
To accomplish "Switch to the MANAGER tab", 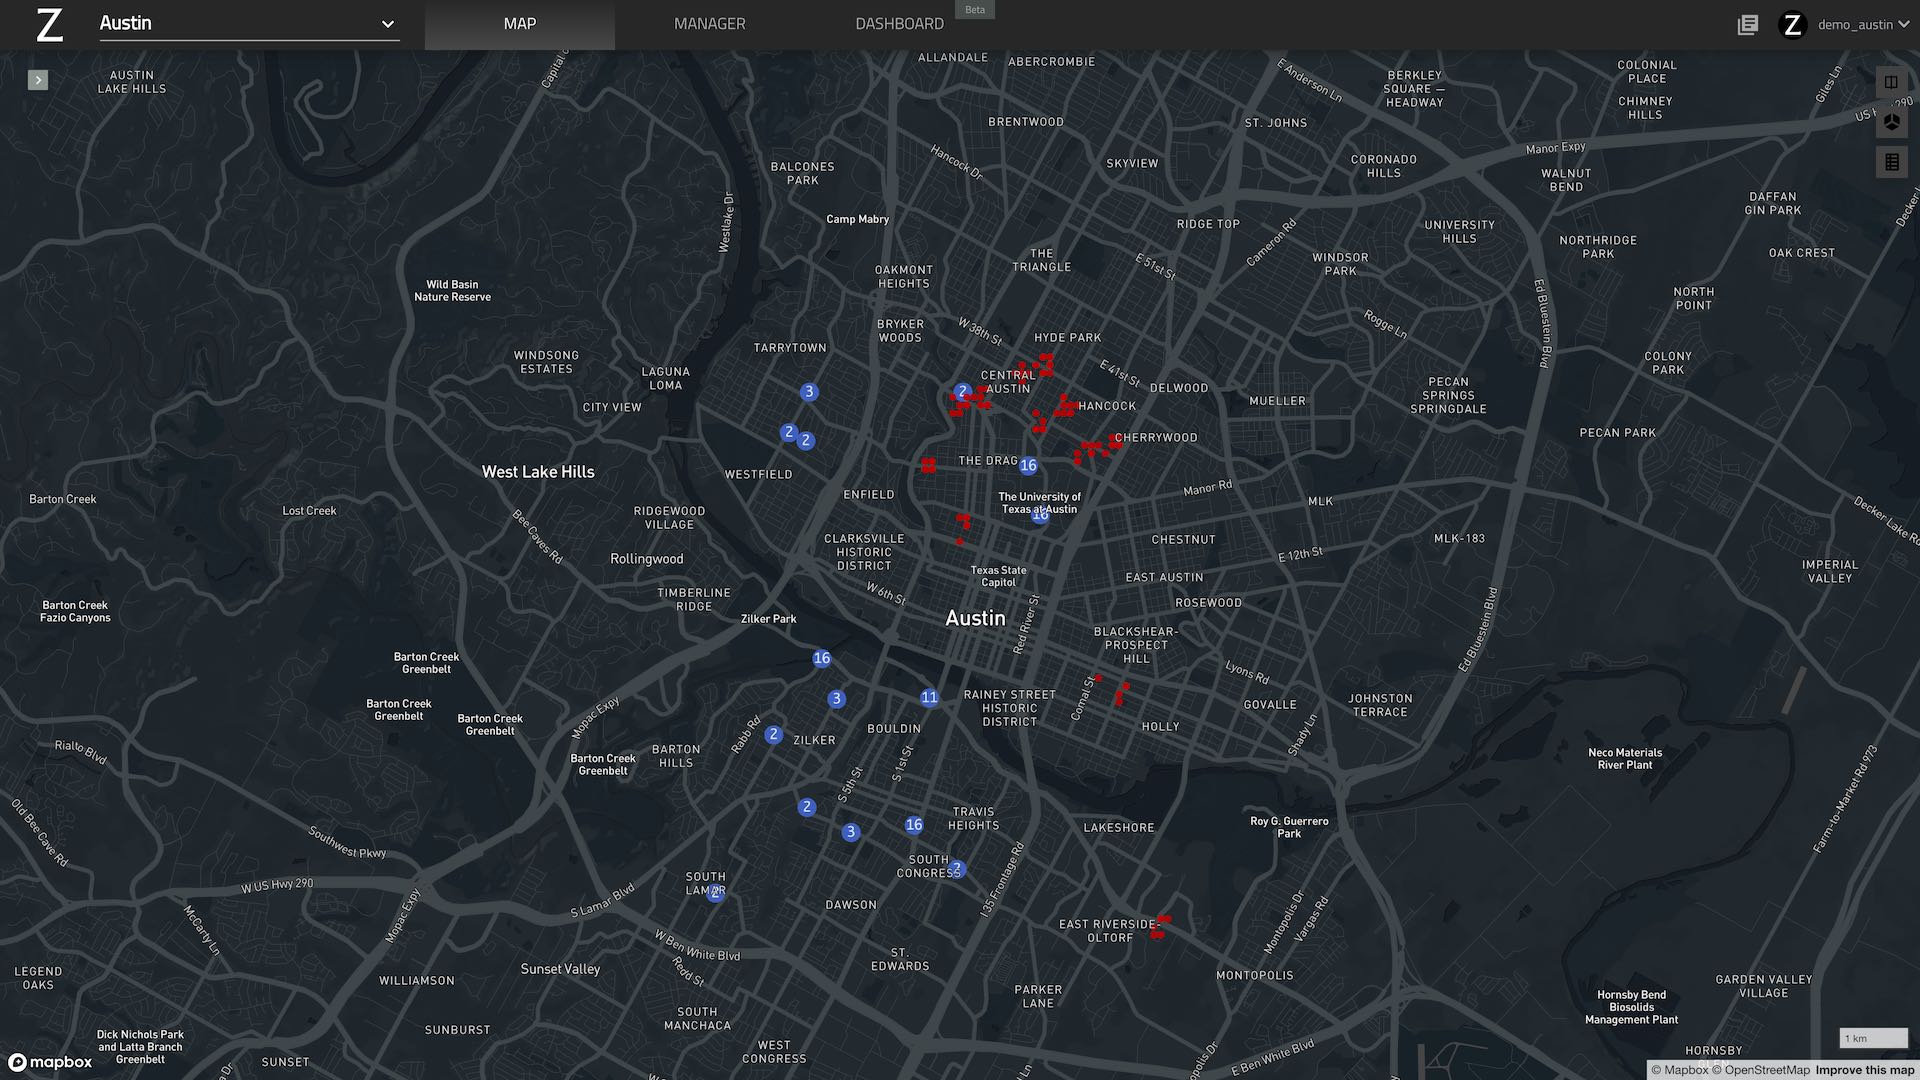I will click(709, 23).
